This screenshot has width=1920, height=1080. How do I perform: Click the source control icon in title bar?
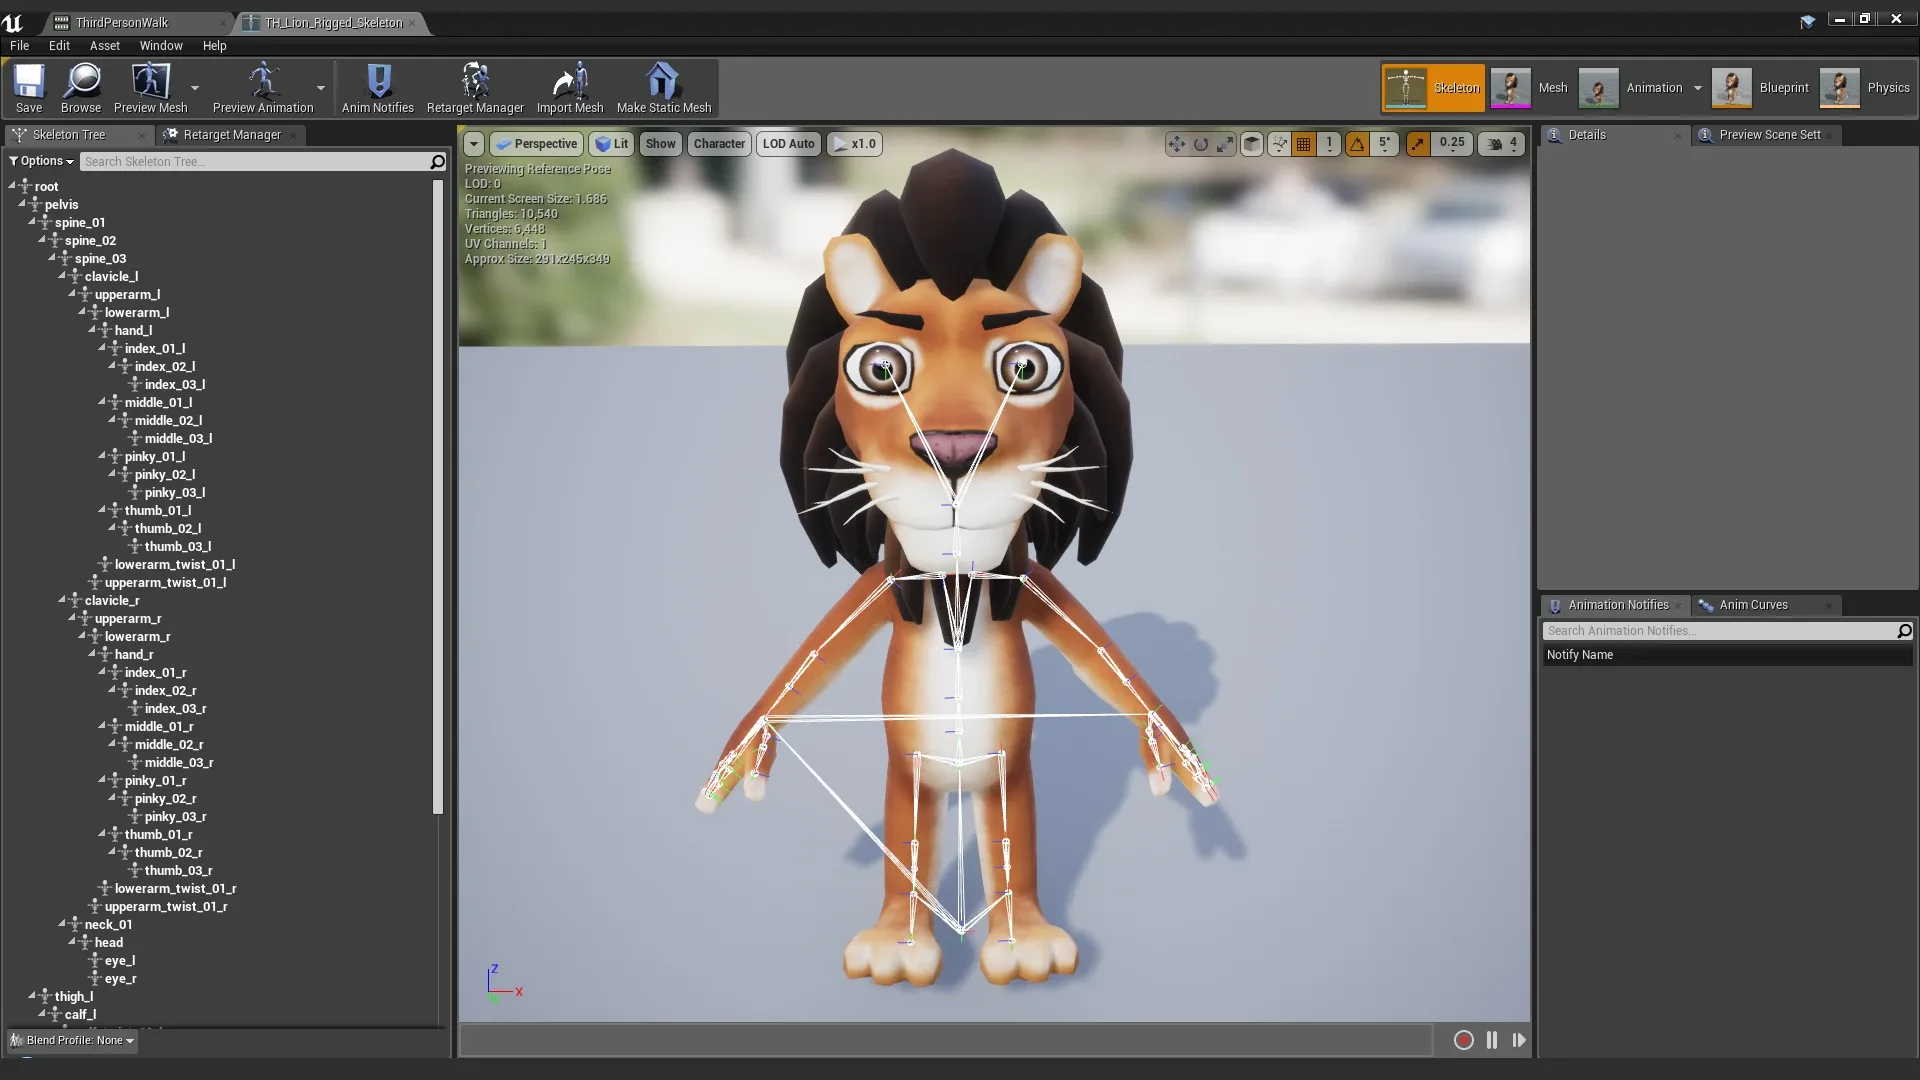click(1807, 21)
